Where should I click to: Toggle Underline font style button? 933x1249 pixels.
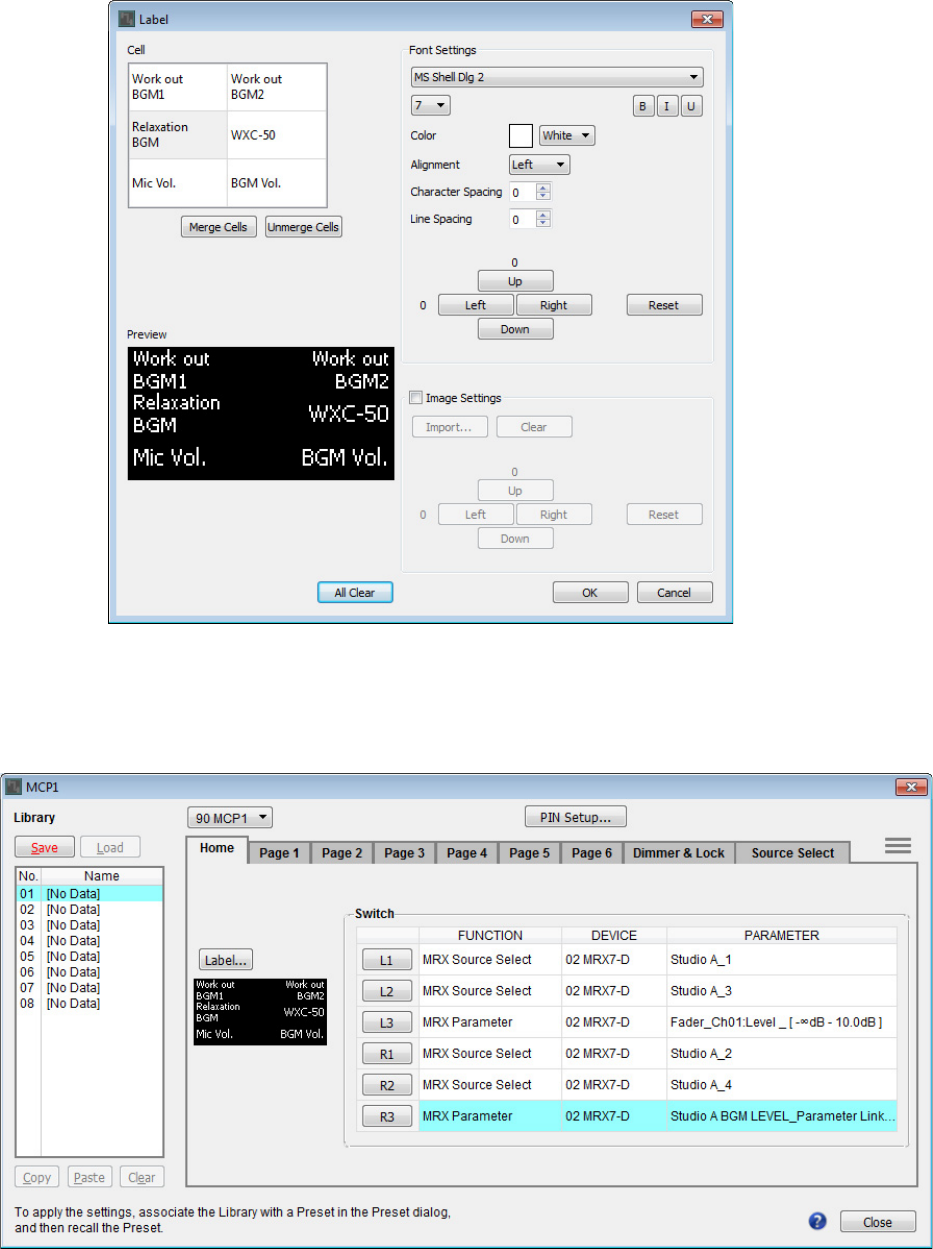click(x=692, y=107)
